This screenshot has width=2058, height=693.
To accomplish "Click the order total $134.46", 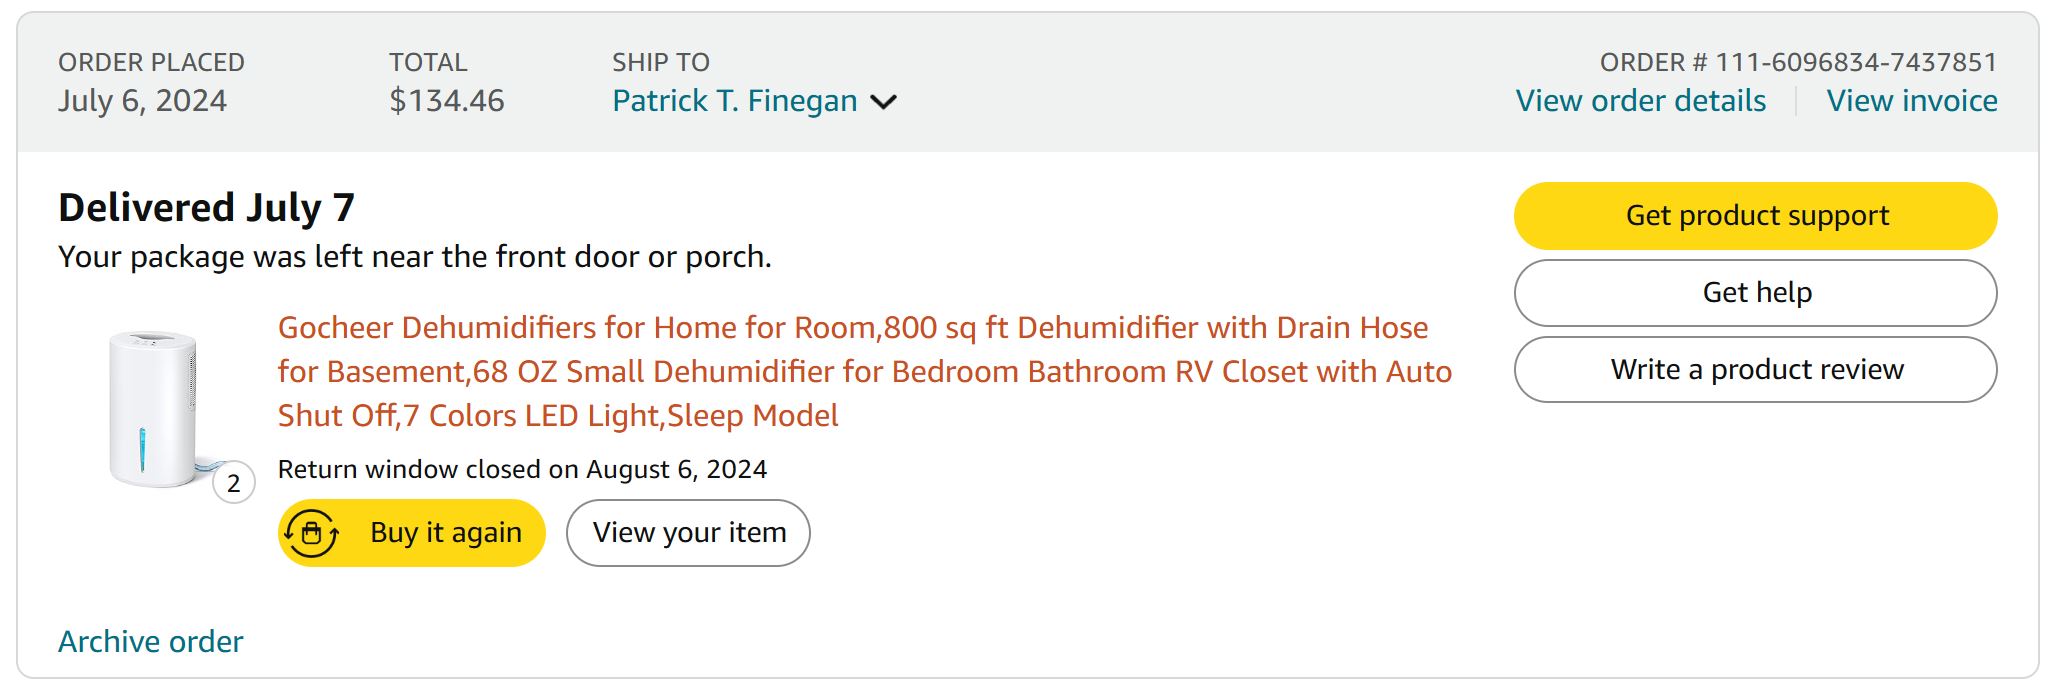I will 446,101.
